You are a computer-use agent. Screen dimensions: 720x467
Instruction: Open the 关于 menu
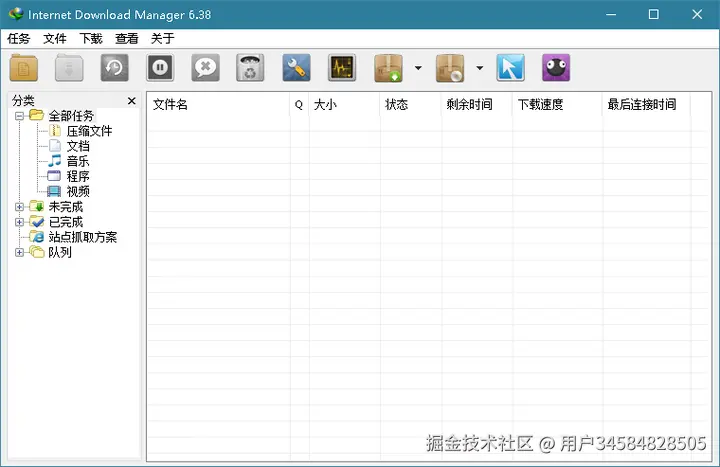tap(163, 39)
